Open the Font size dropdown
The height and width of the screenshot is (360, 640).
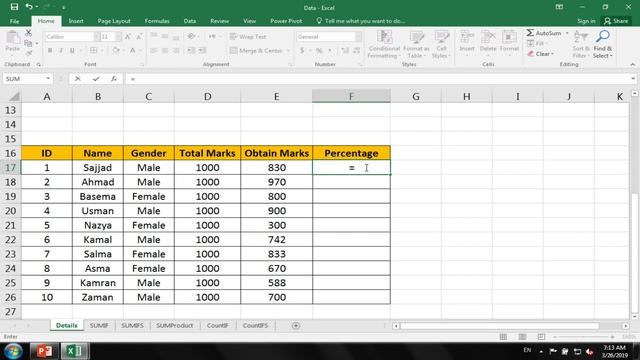coord(118,37)
